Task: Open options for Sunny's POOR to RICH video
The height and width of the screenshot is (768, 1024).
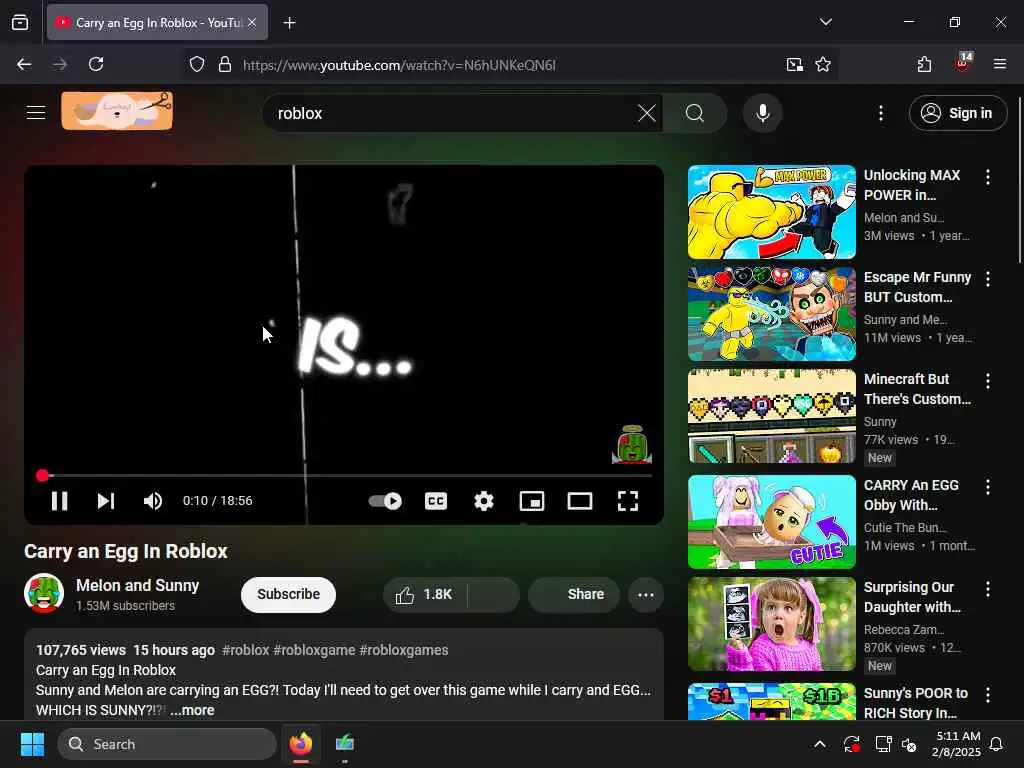Action: click(987, 695)
